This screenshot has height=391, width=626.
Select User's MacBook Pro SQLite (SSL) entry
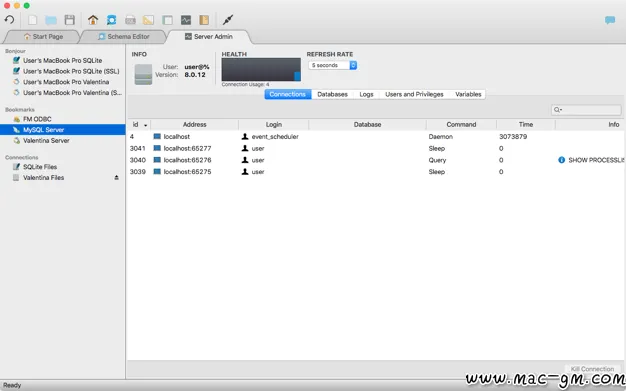pyautogui.click(x=71, y=71)
